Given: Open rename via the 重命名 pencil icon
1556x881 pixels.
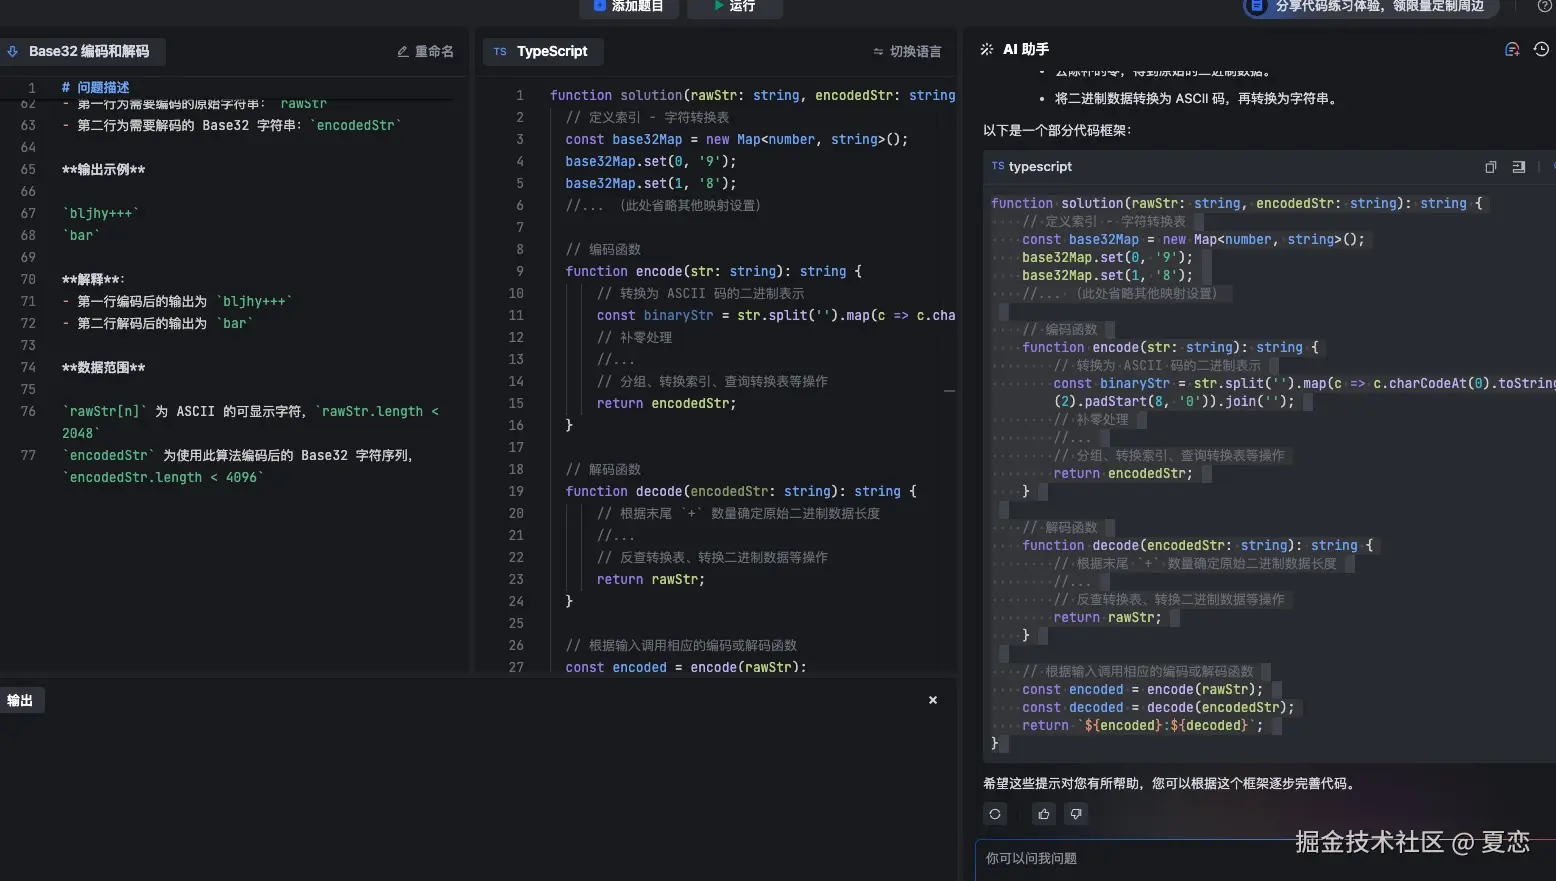Looking at the screenshot, I should [425, 51].
